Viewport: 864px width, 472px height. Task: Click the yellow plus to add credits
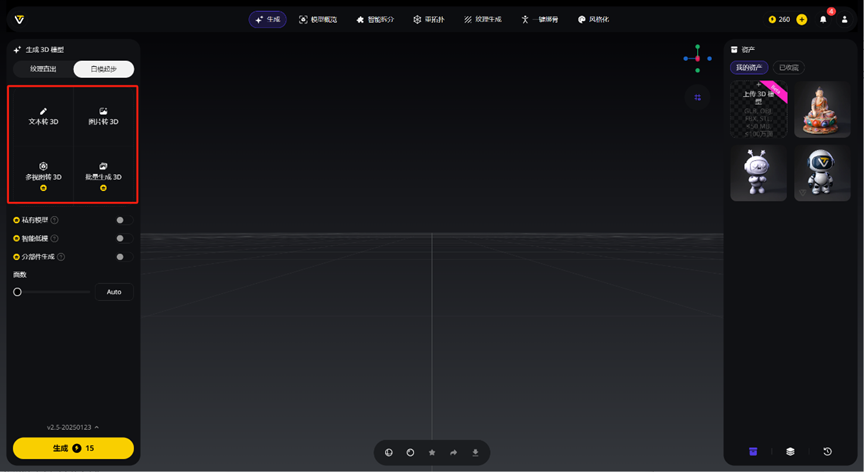pos(801,19)
